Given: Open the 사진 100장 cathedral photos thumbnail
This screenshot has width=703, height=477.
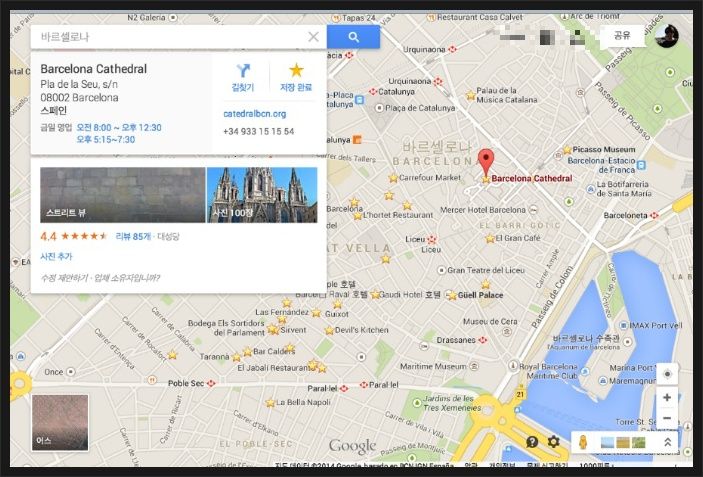Looking at the screenshot, I should (262, 195).
